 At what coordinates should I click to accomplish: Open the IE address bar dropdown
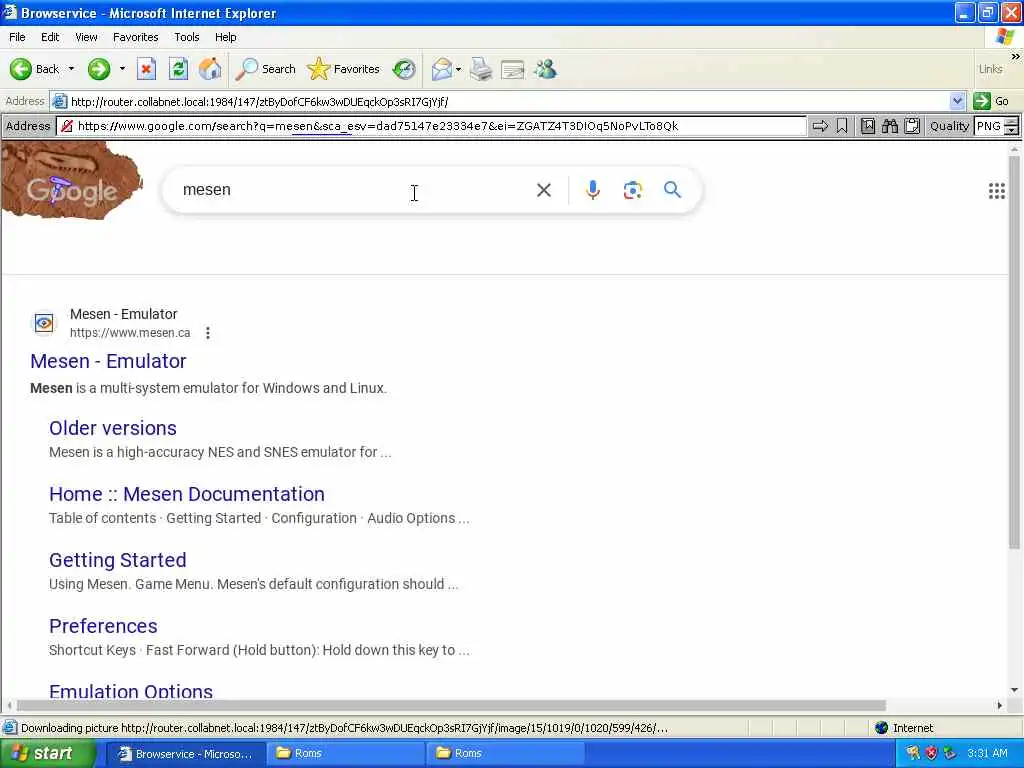pos(957,101)
